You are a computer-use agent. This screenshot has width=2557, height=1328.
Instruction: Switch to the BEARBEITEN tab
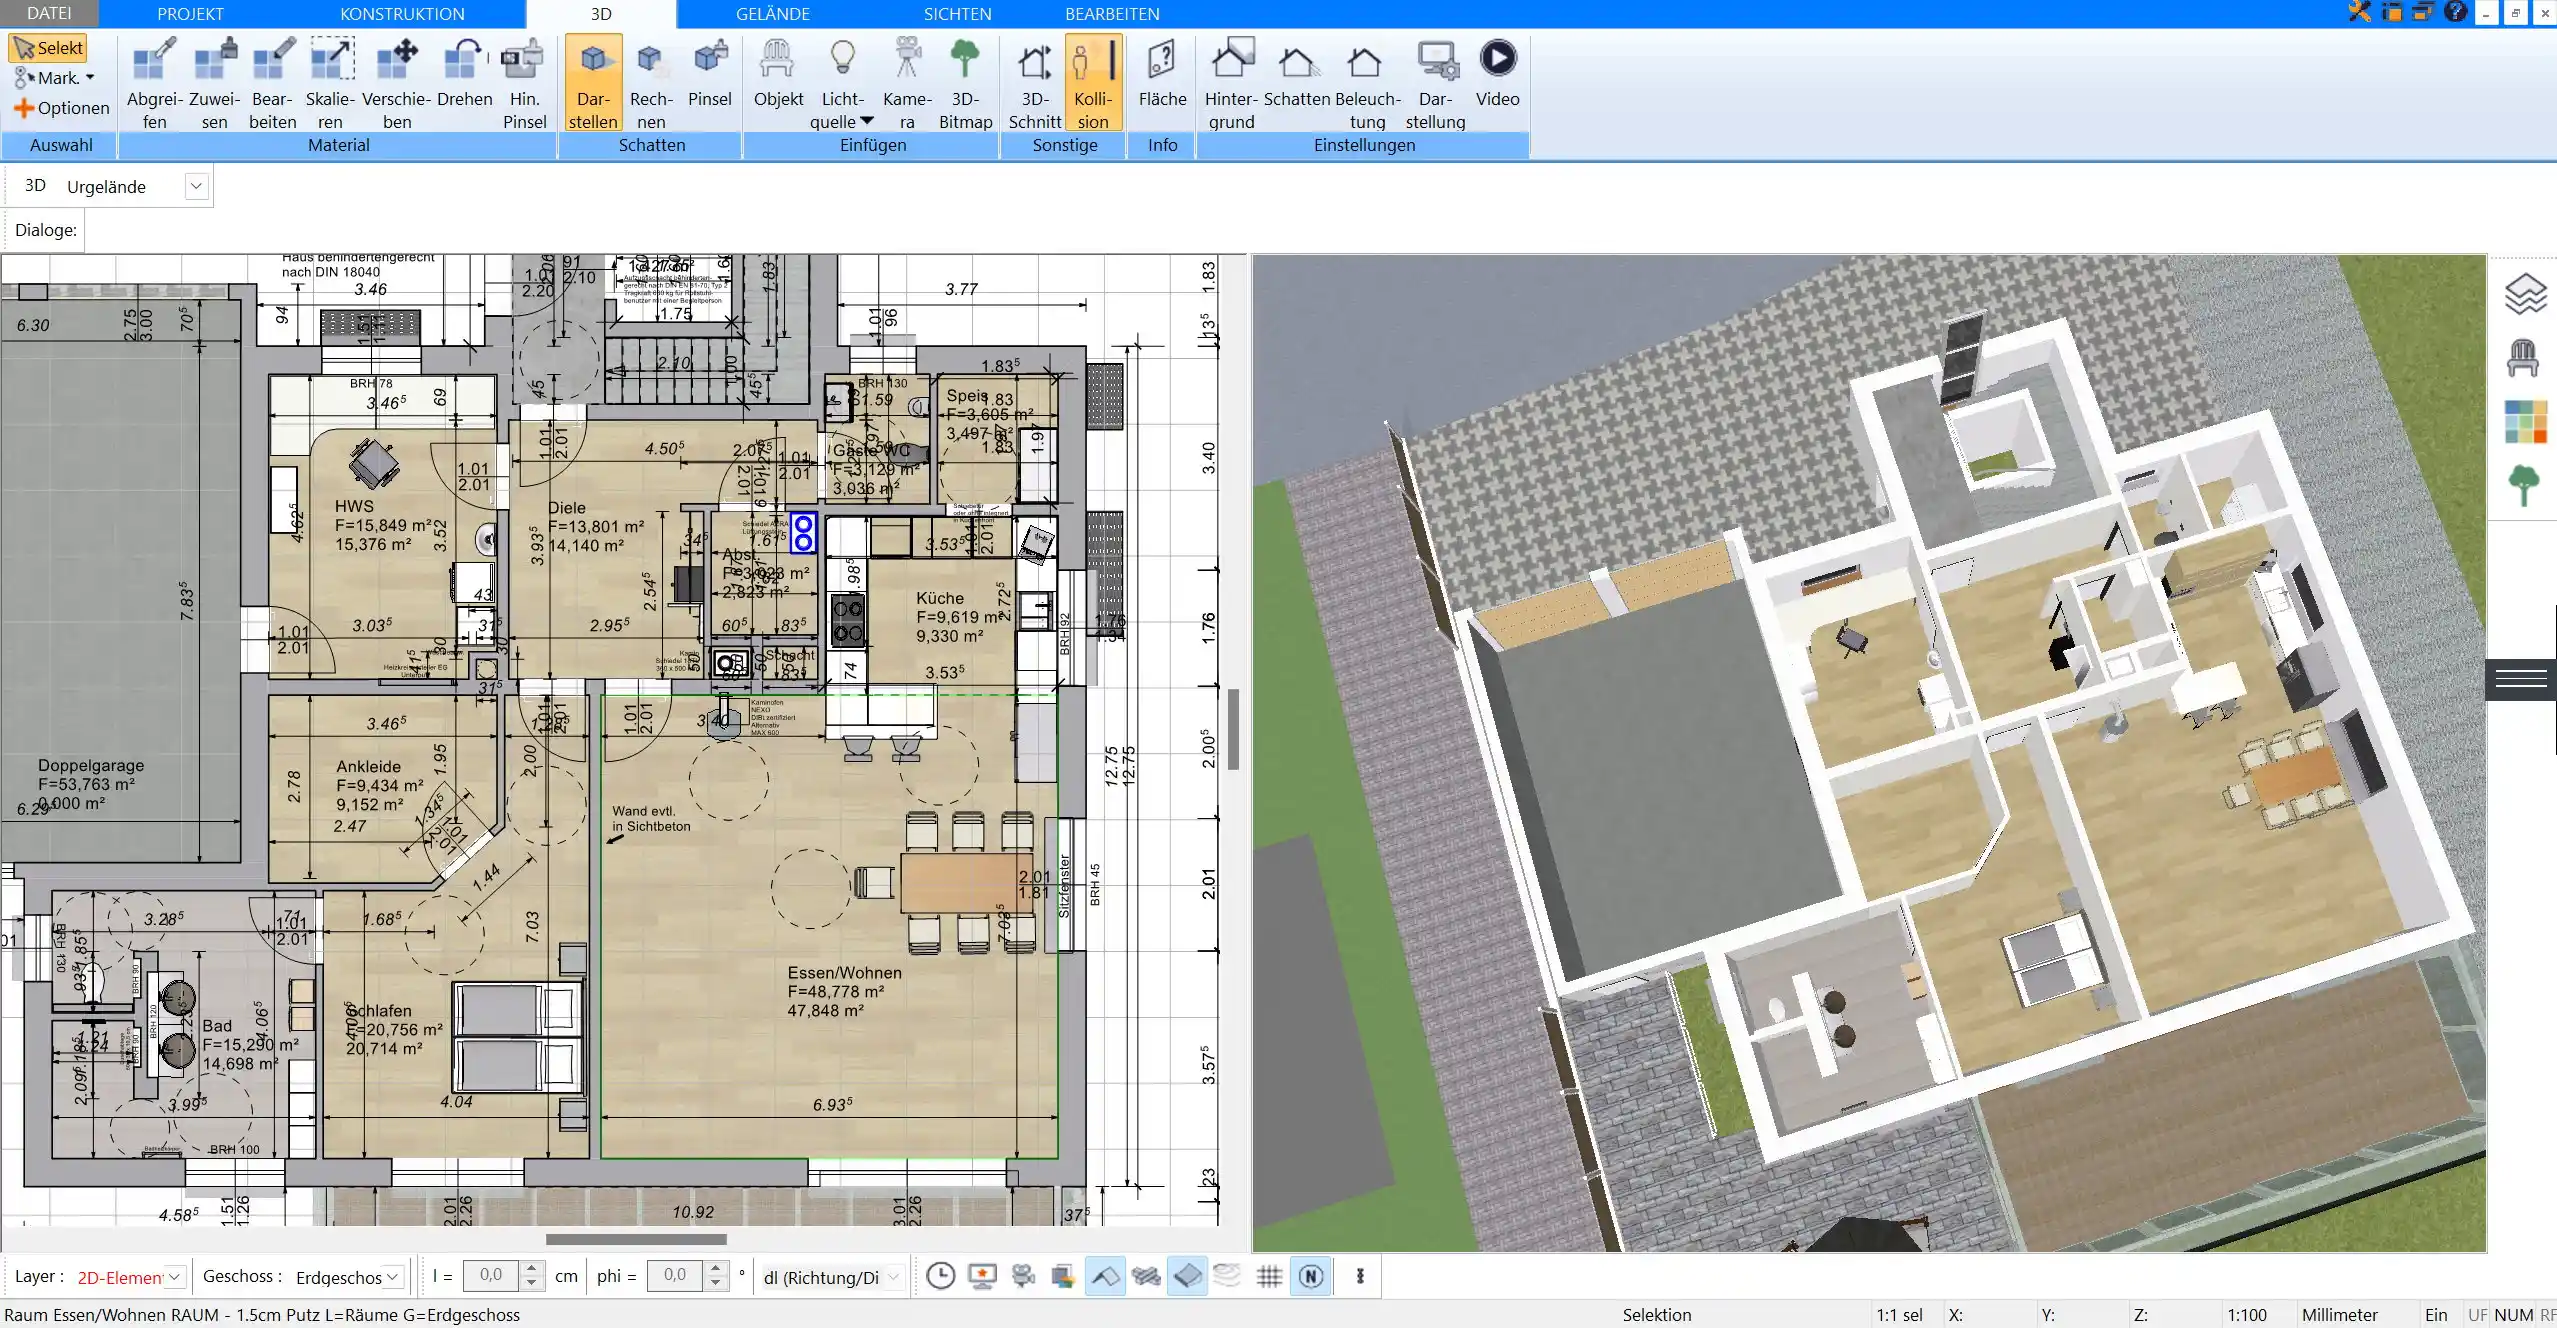(1112, 14)
